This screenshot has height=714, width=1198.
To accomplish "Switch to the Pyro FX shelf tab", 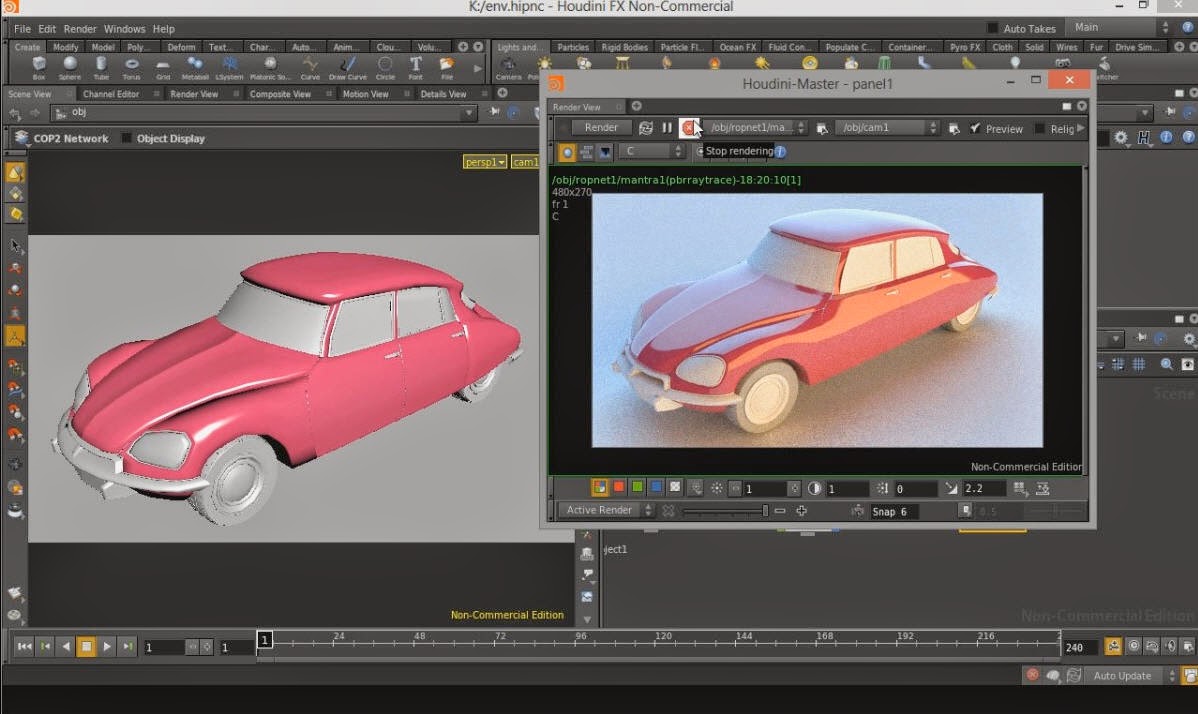I will 966,46.
